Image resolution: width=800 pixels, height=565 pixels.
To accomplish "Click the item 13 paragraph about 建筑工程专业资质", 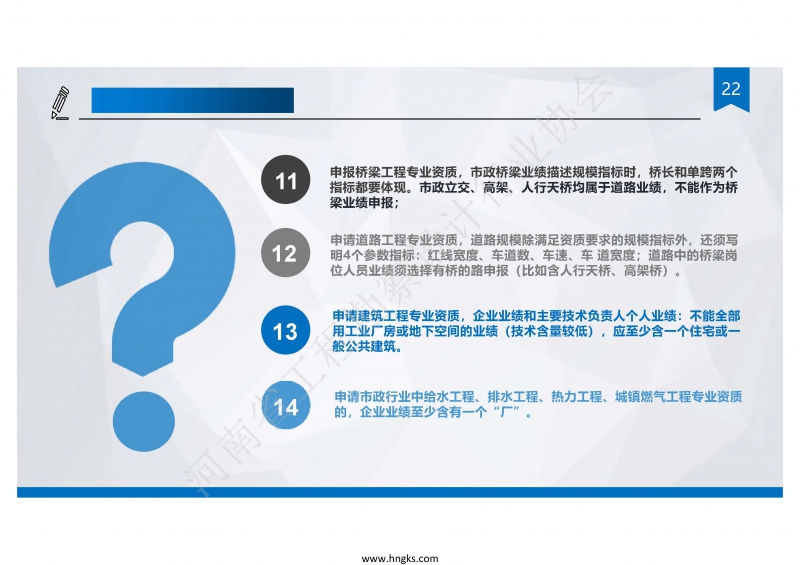I will point(536,331).
